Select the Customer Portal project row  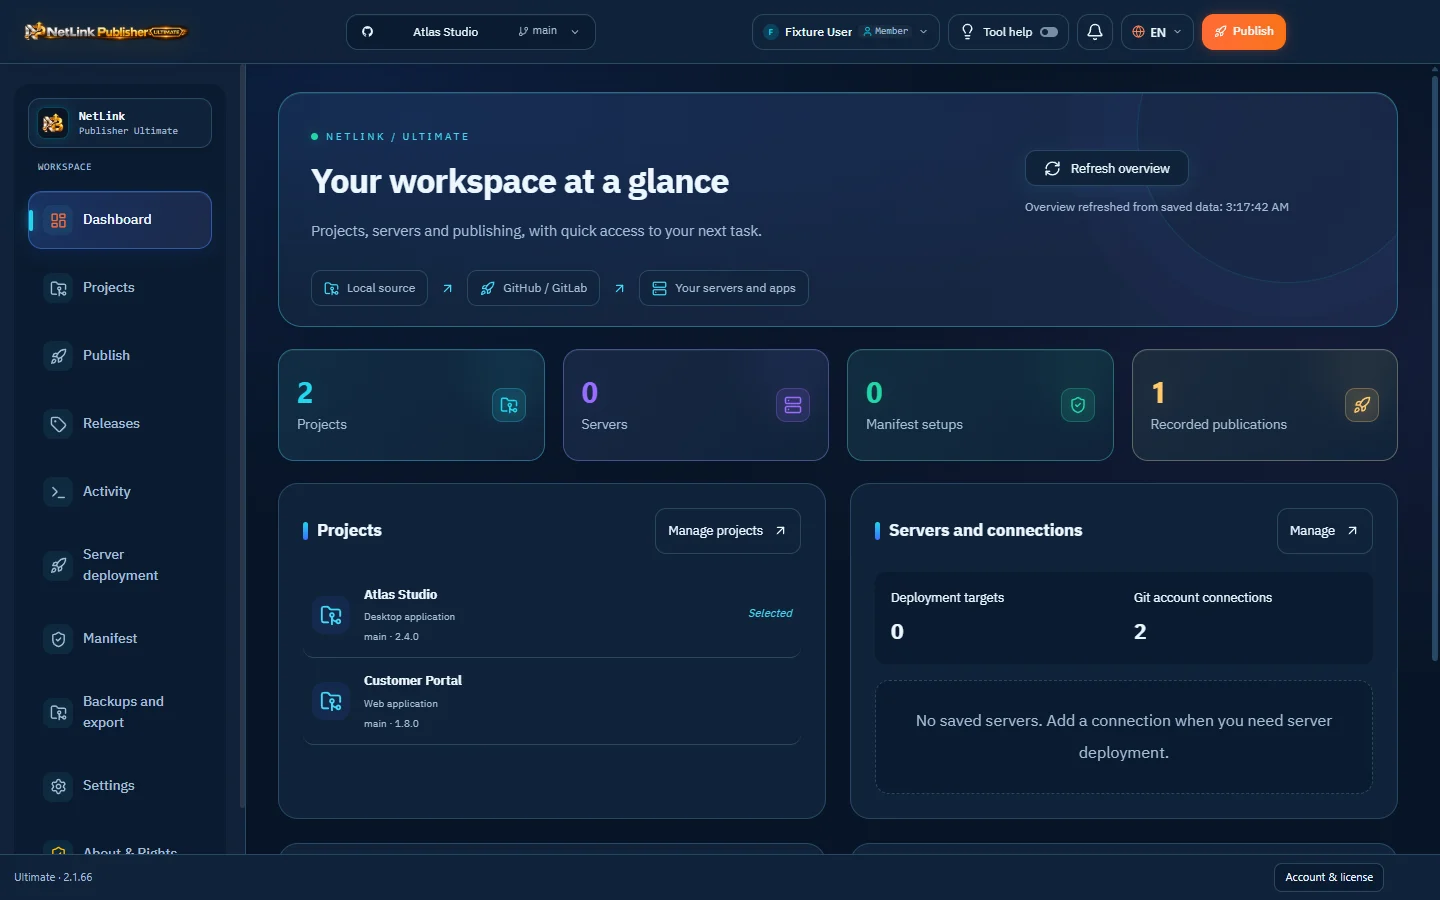[552, 701]
